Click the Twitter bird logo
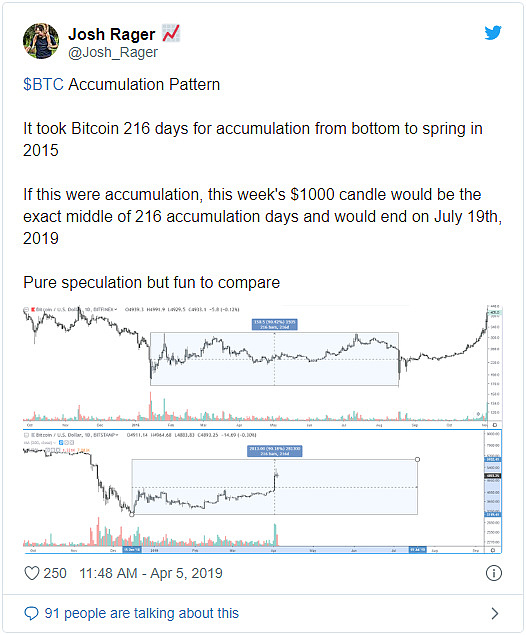The image size is (526, 635). coord(493,33)
